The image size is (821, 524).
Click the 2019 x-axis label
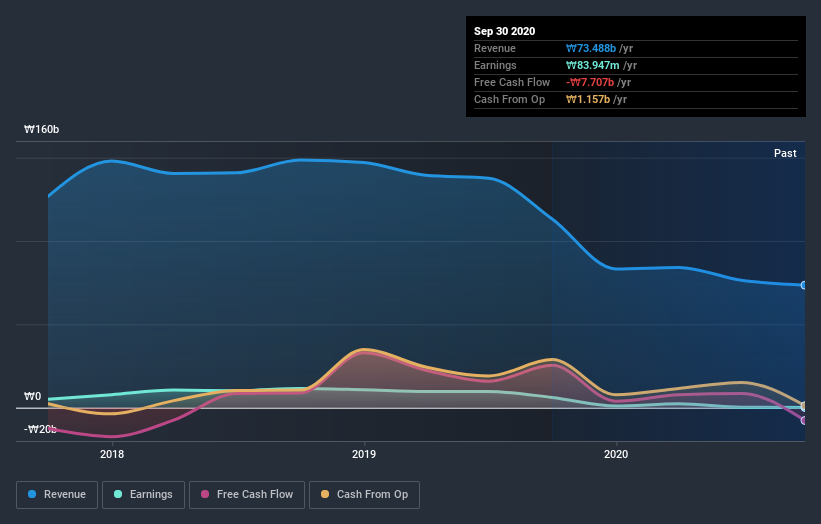[364, 454]
